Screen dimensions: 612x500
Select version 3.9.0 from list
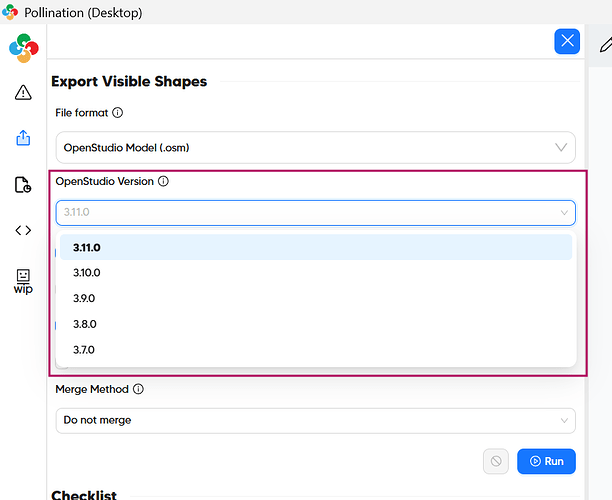tap(316, 298)
